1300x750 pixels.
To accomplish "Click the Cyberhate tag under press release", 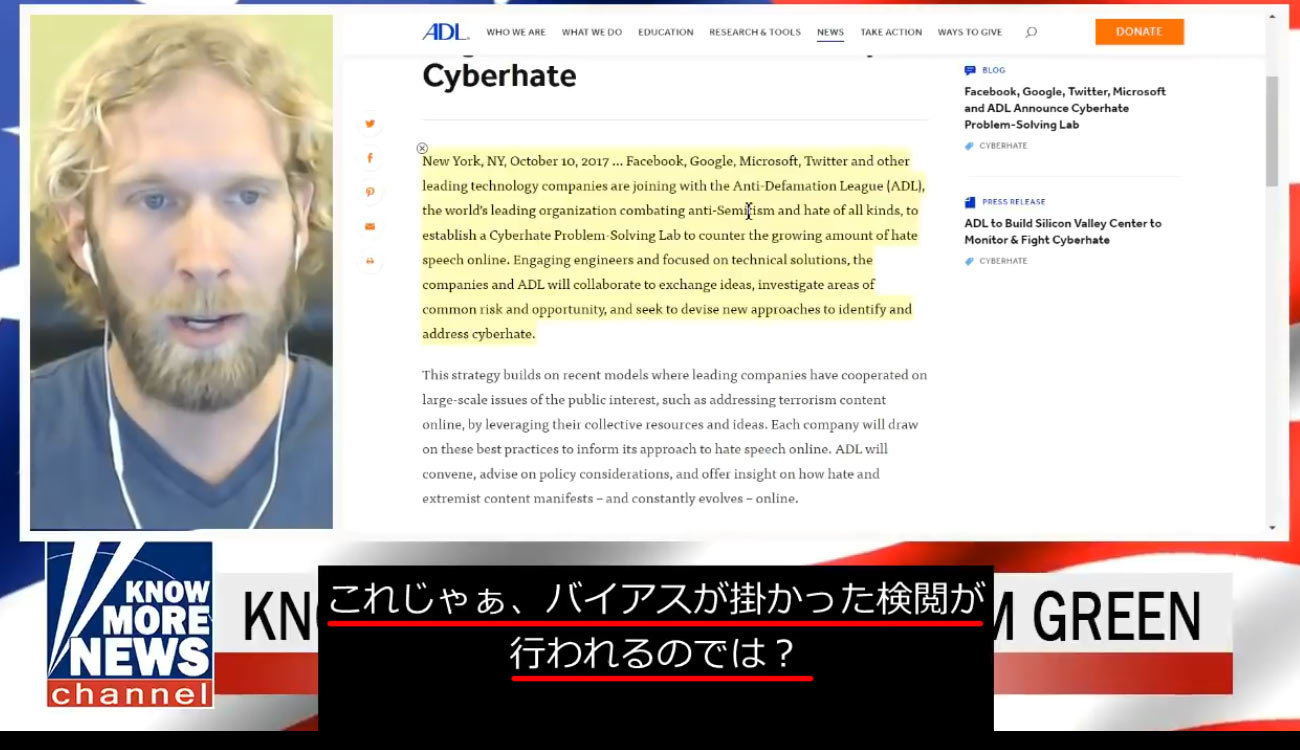I will [x=1003, y=261].
